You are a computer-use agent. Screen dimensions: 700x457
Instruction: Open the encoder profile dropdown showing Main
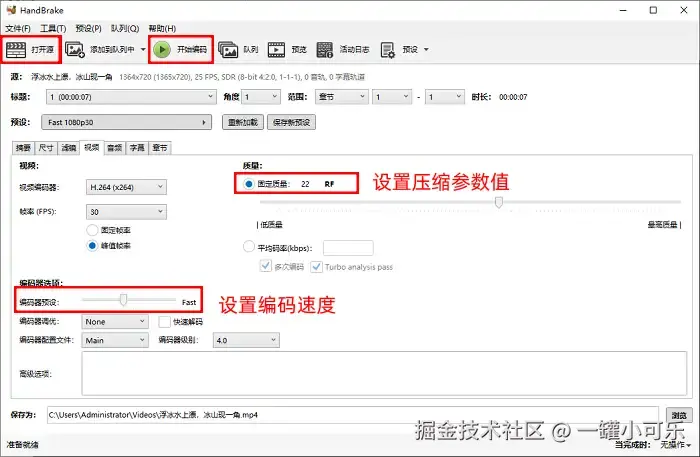(115, 340)
